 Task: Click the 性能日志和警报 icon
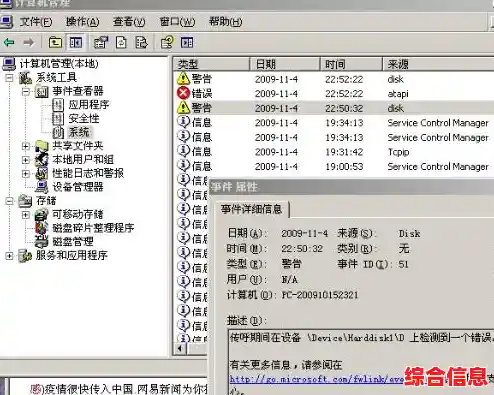[x=42, y=173]
